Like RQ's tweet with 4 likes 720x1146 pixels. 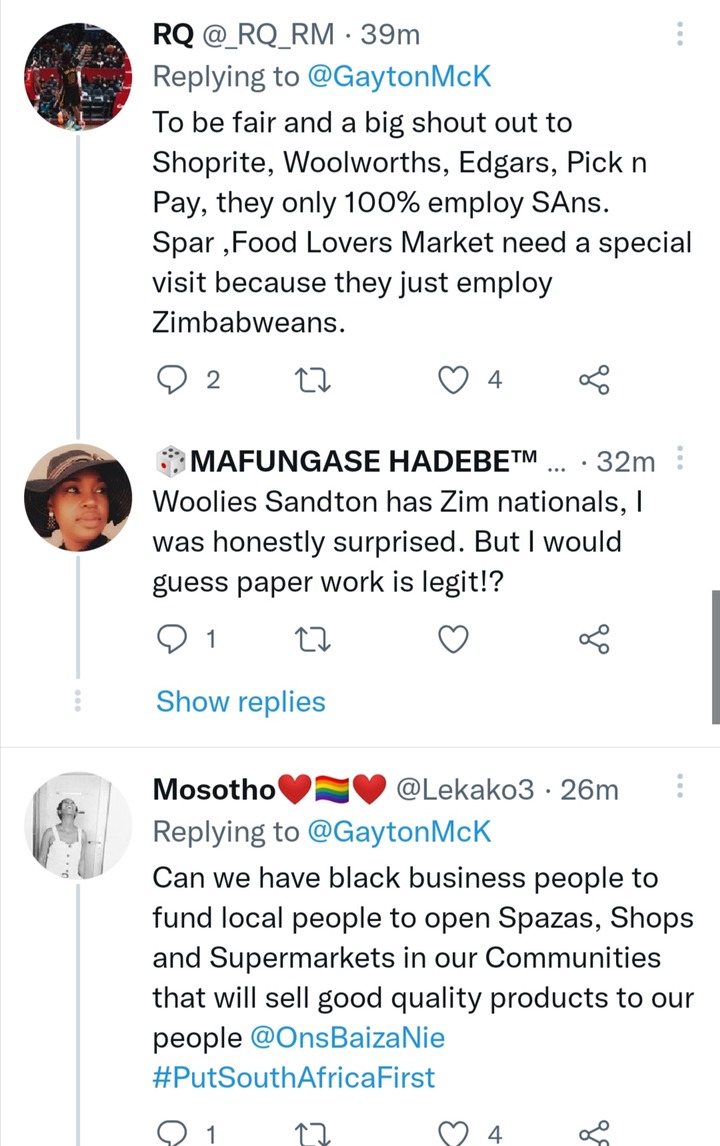[452, 380]
